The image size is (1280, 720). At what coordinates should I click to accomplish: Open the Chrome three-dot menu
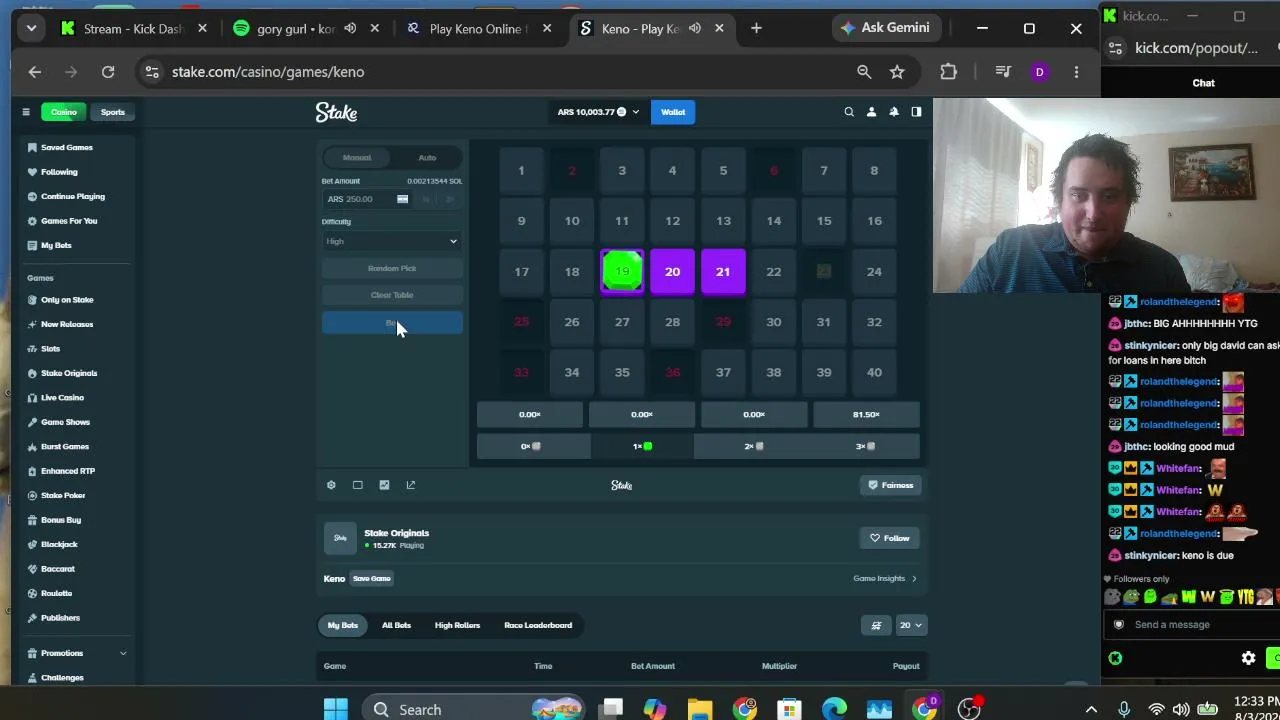point(1076,72)
